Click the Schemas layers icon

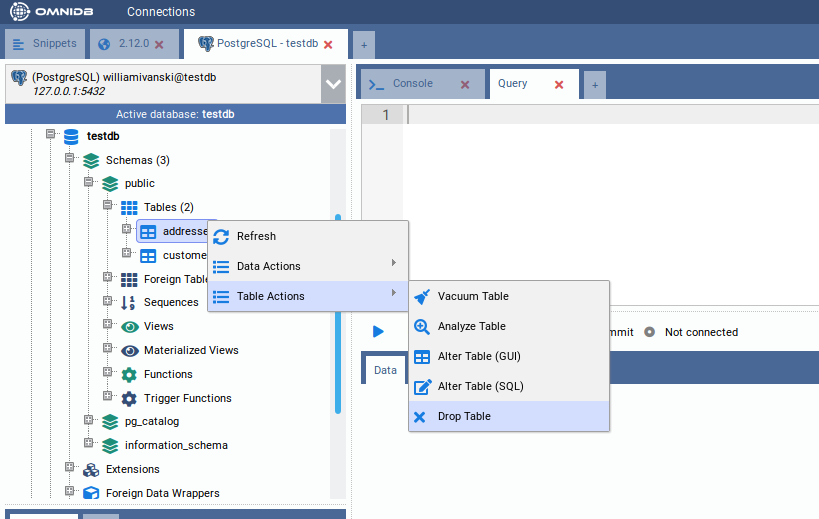click(x=91, y=160)
